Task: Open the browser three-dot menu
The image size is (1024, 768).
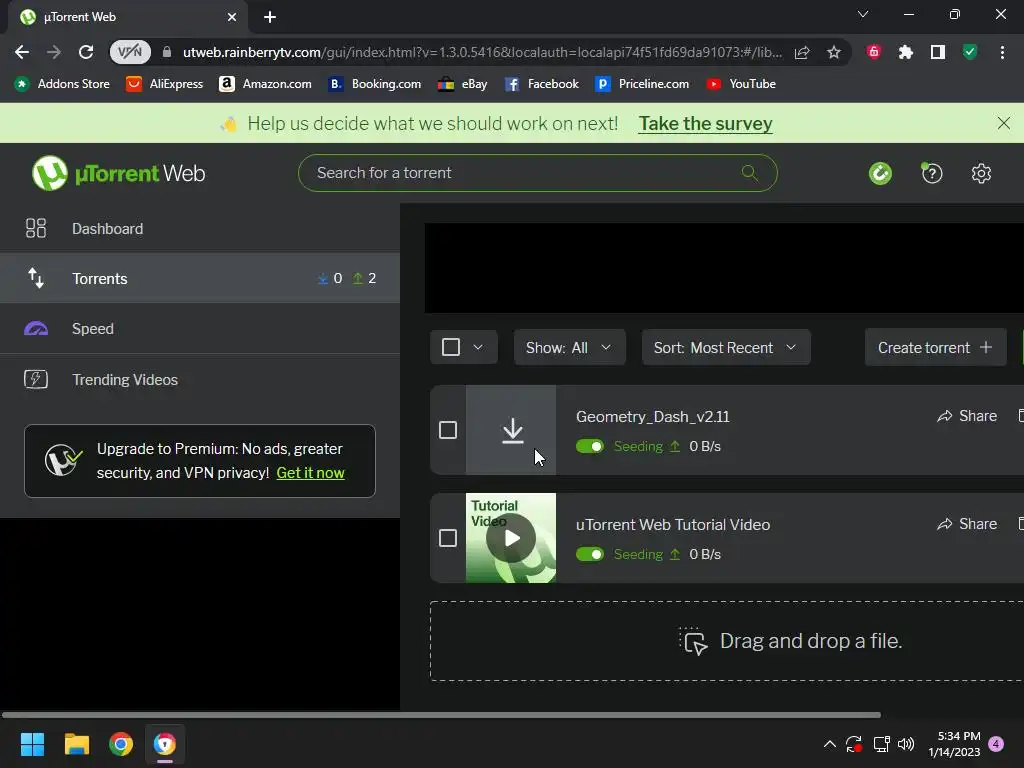Action: pos(1002,52)
